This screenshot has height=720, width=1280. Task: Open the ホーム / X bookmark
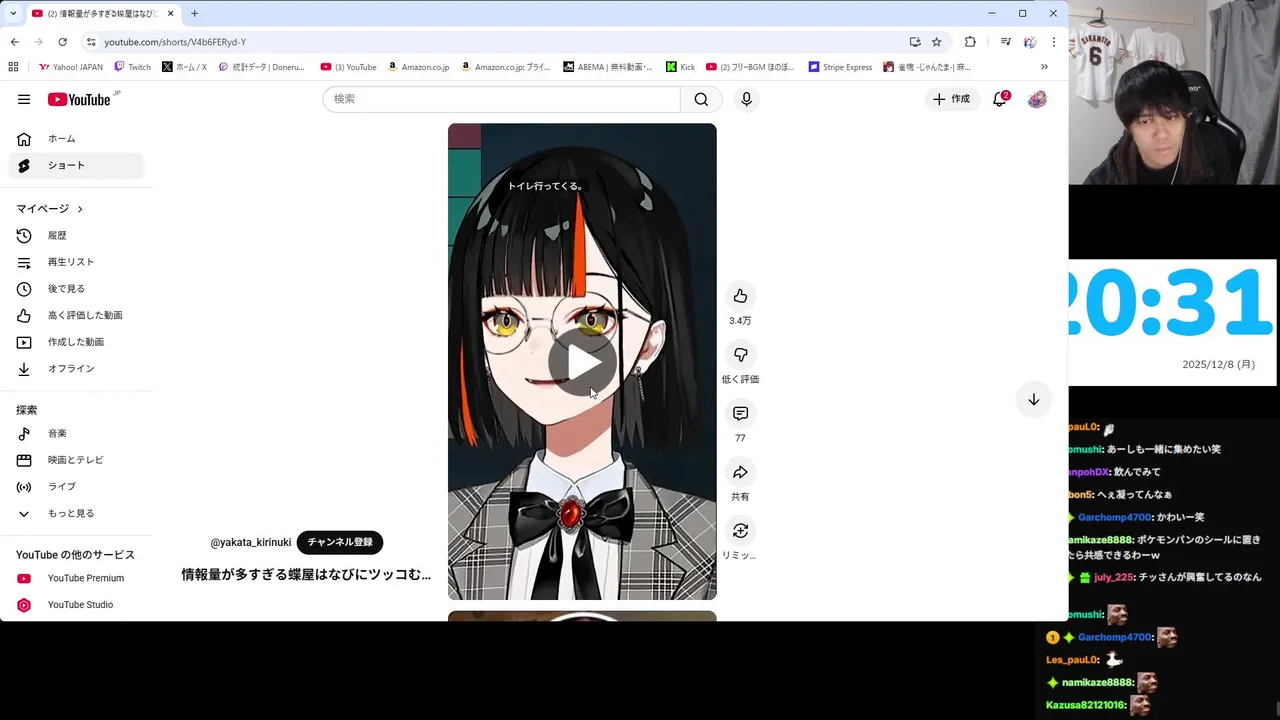coord(184,67)
